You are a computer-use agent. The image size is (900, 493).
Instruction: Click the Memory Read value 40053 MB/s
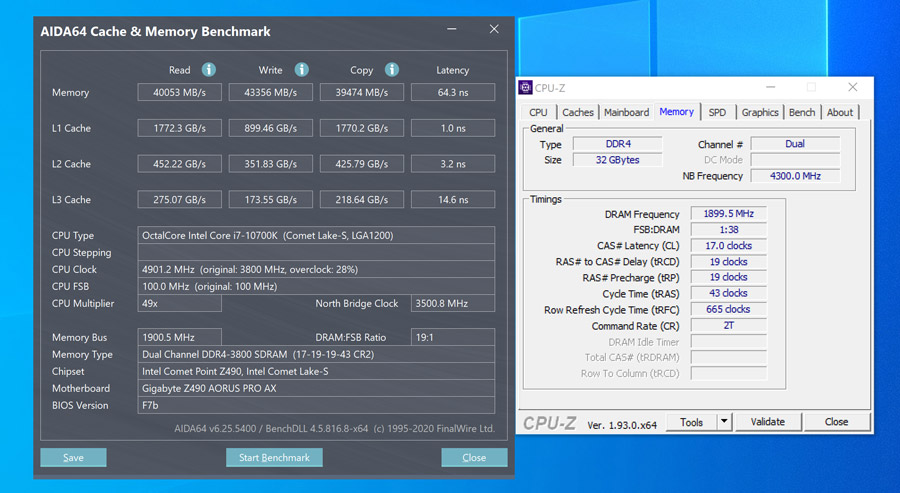pyautogui.click(x=180, y=92)
